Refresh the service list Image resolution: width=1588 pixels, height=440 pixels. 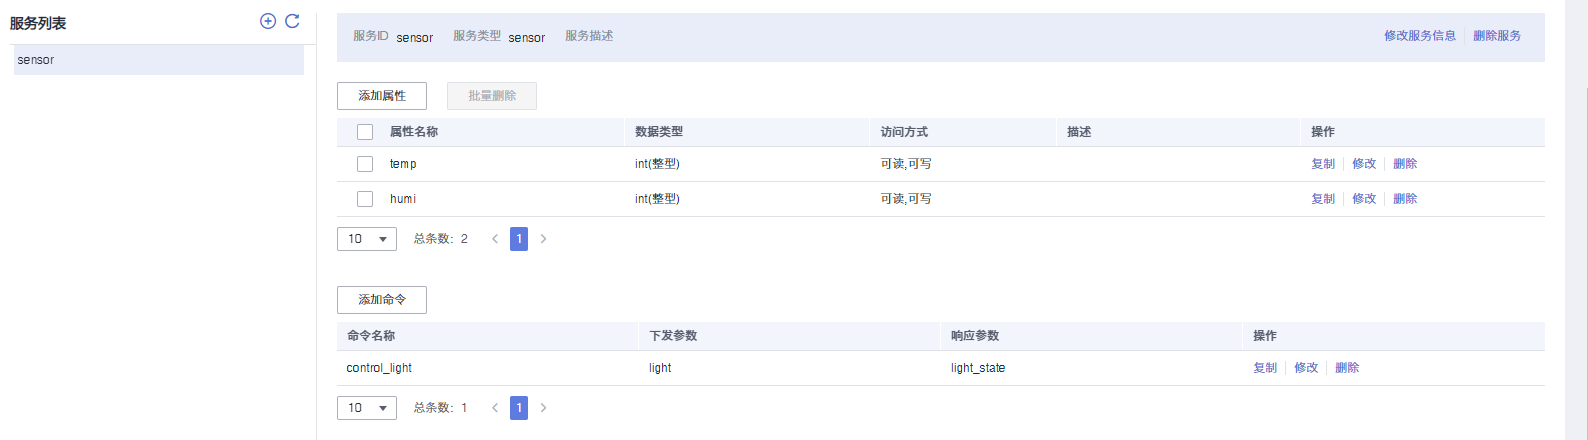pos(292,21)
